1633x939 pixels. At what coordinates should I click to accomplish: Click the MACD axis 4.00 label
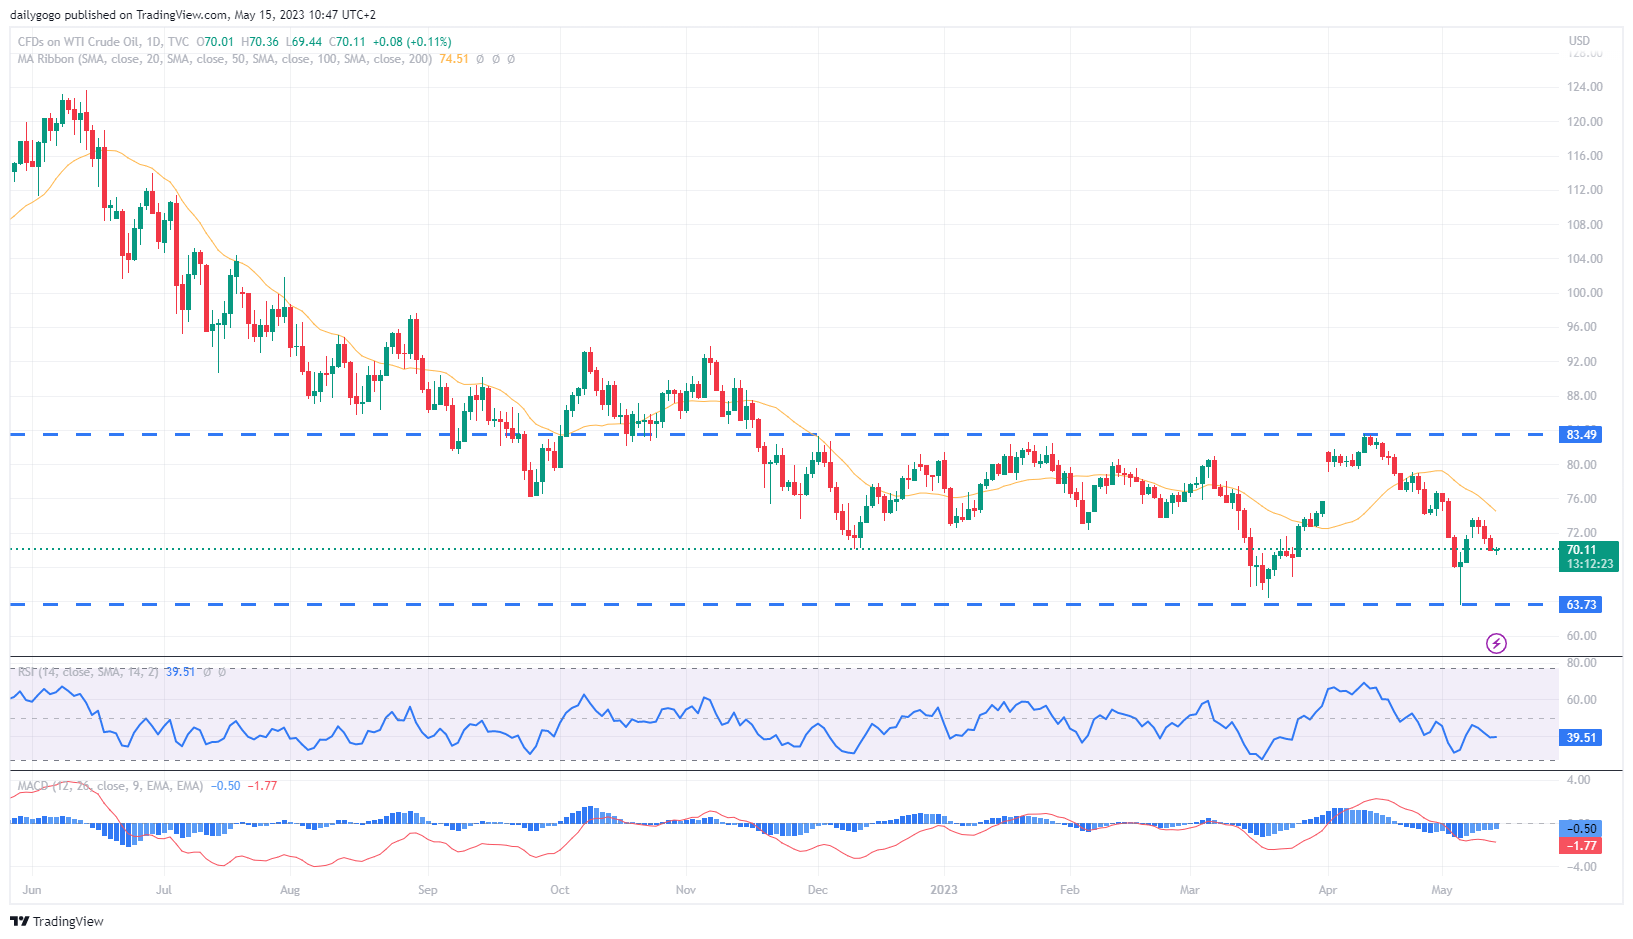[1579, 780]
